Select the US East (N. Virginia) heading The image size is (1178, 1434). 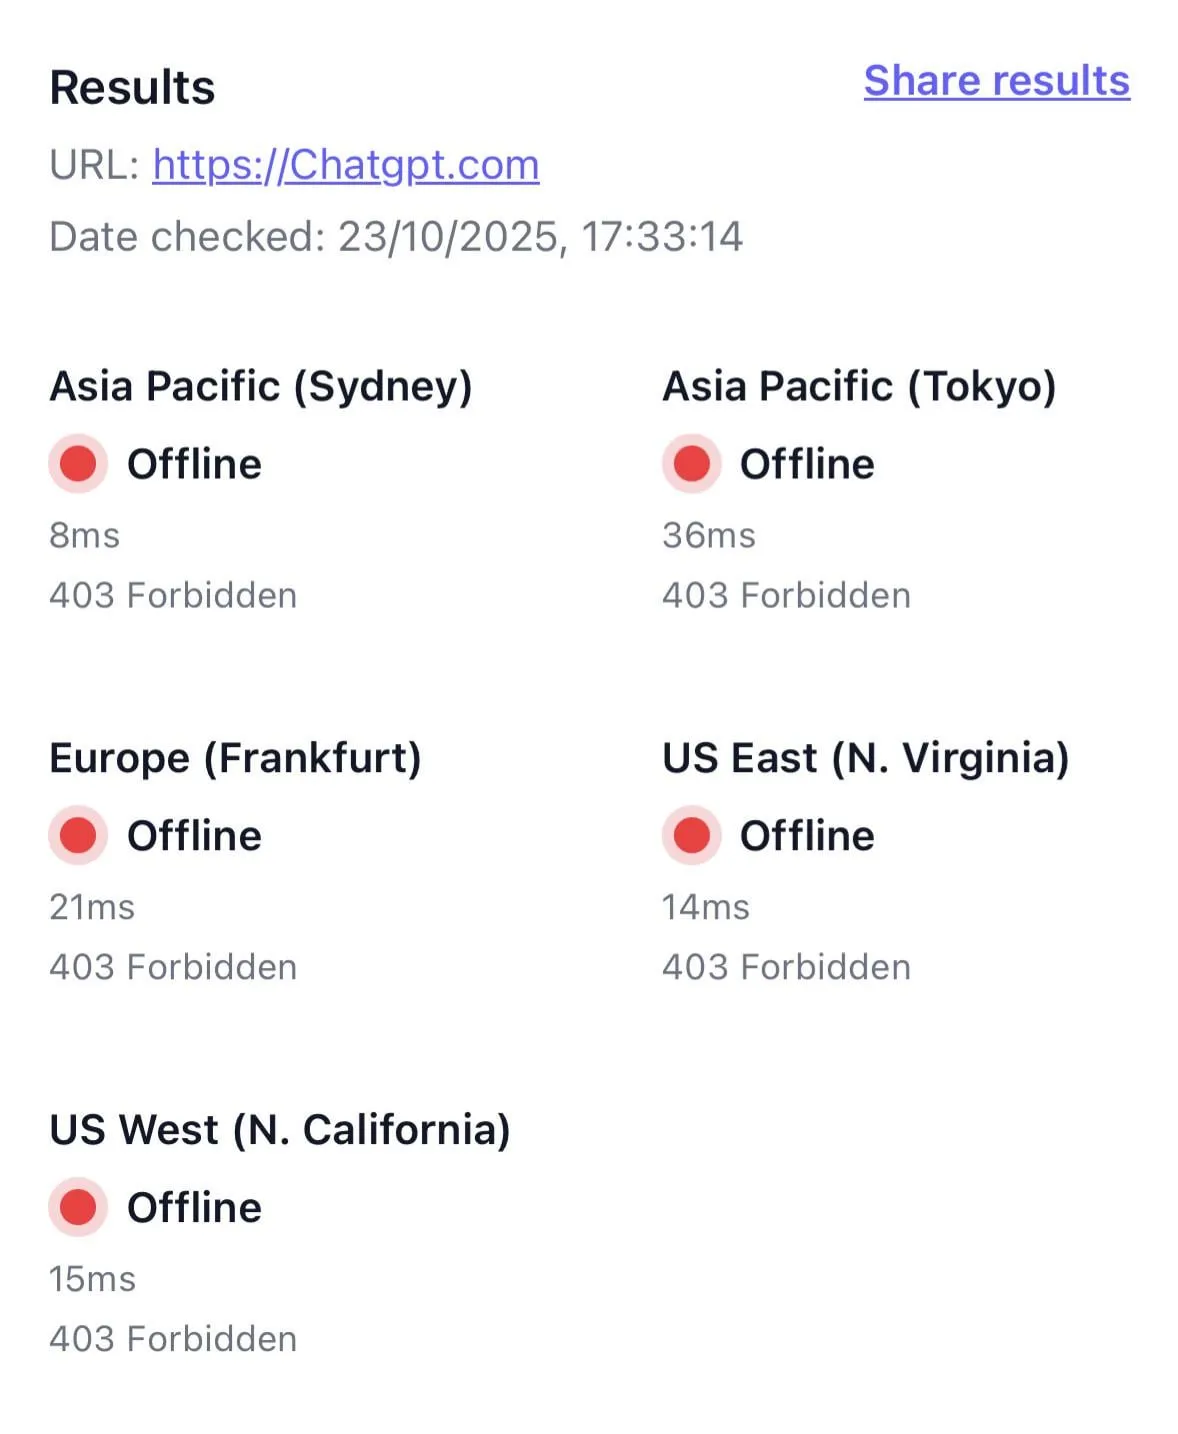point(865,758)
